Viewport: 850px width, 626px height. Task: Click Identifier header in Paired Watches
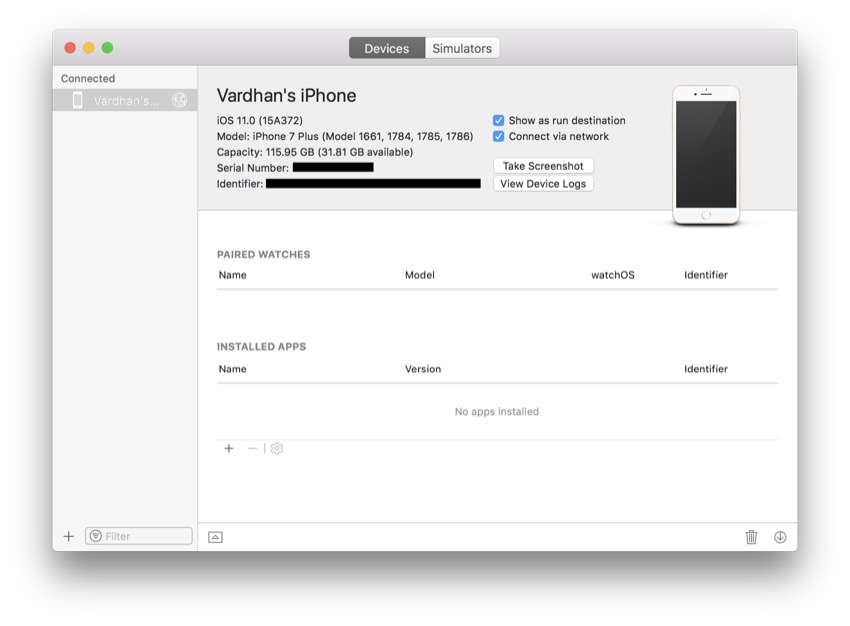pyautogui.click(x=706, y=275)
